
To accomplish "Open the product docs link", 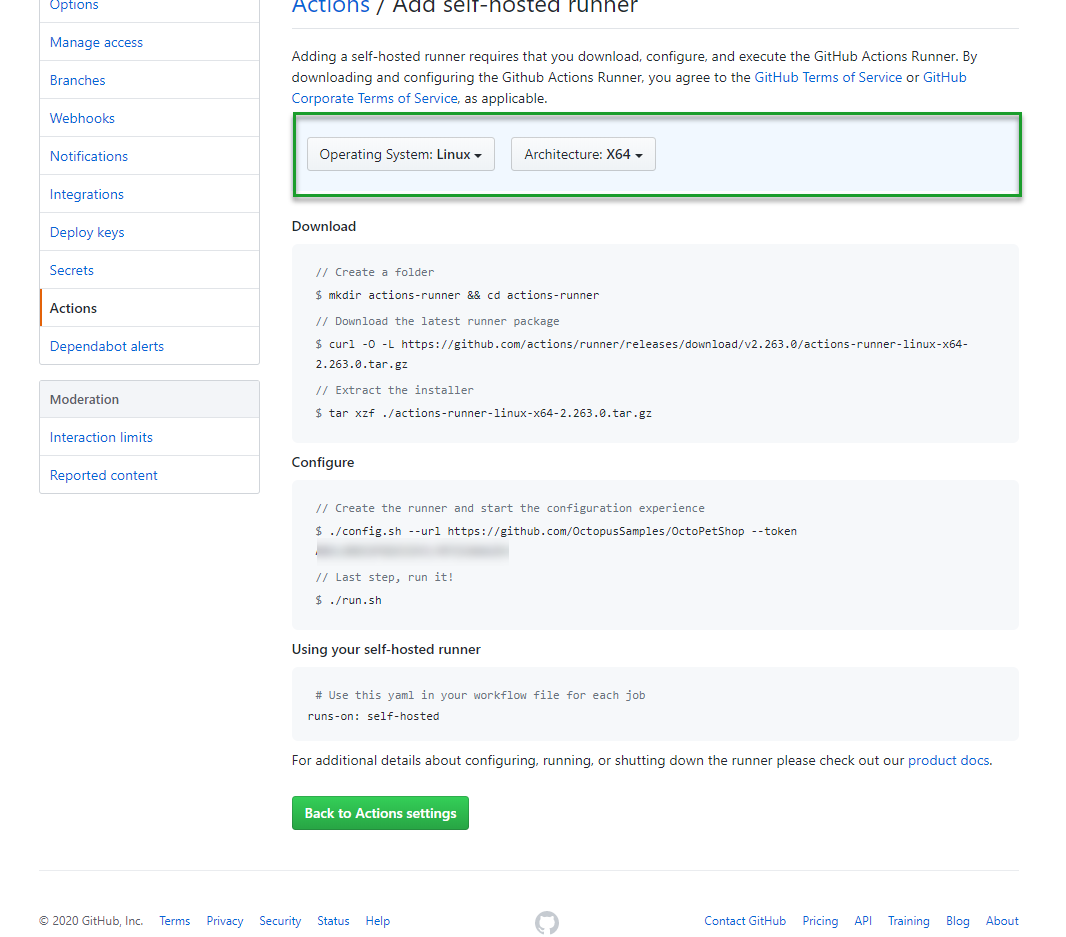I will pyautogui.click(x=948, y=760).
